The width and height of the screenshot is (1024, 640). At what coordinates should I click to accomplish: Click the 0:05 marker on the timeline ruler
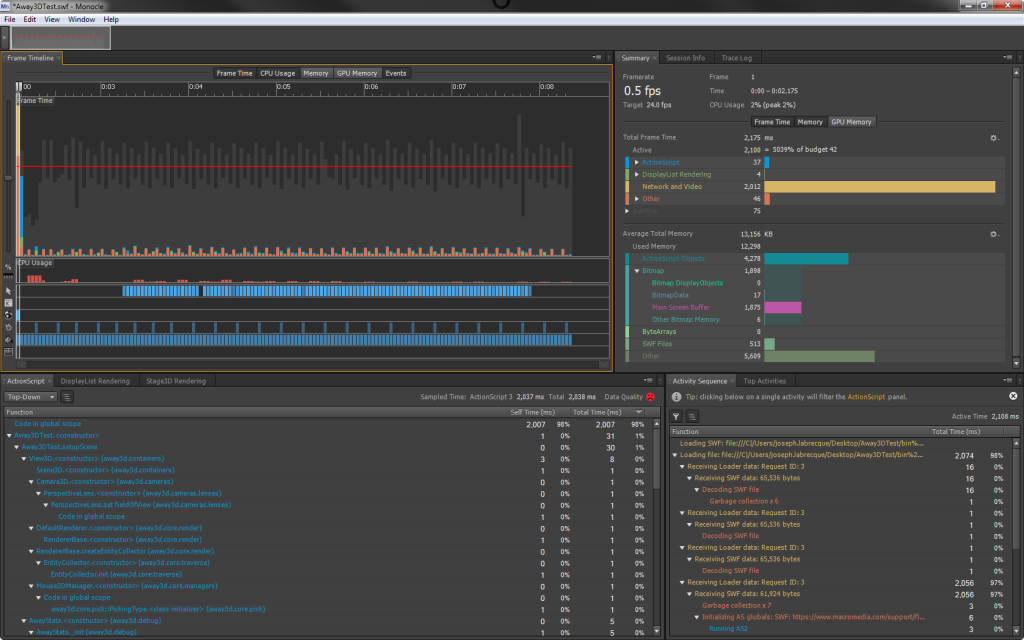point(283,86)
